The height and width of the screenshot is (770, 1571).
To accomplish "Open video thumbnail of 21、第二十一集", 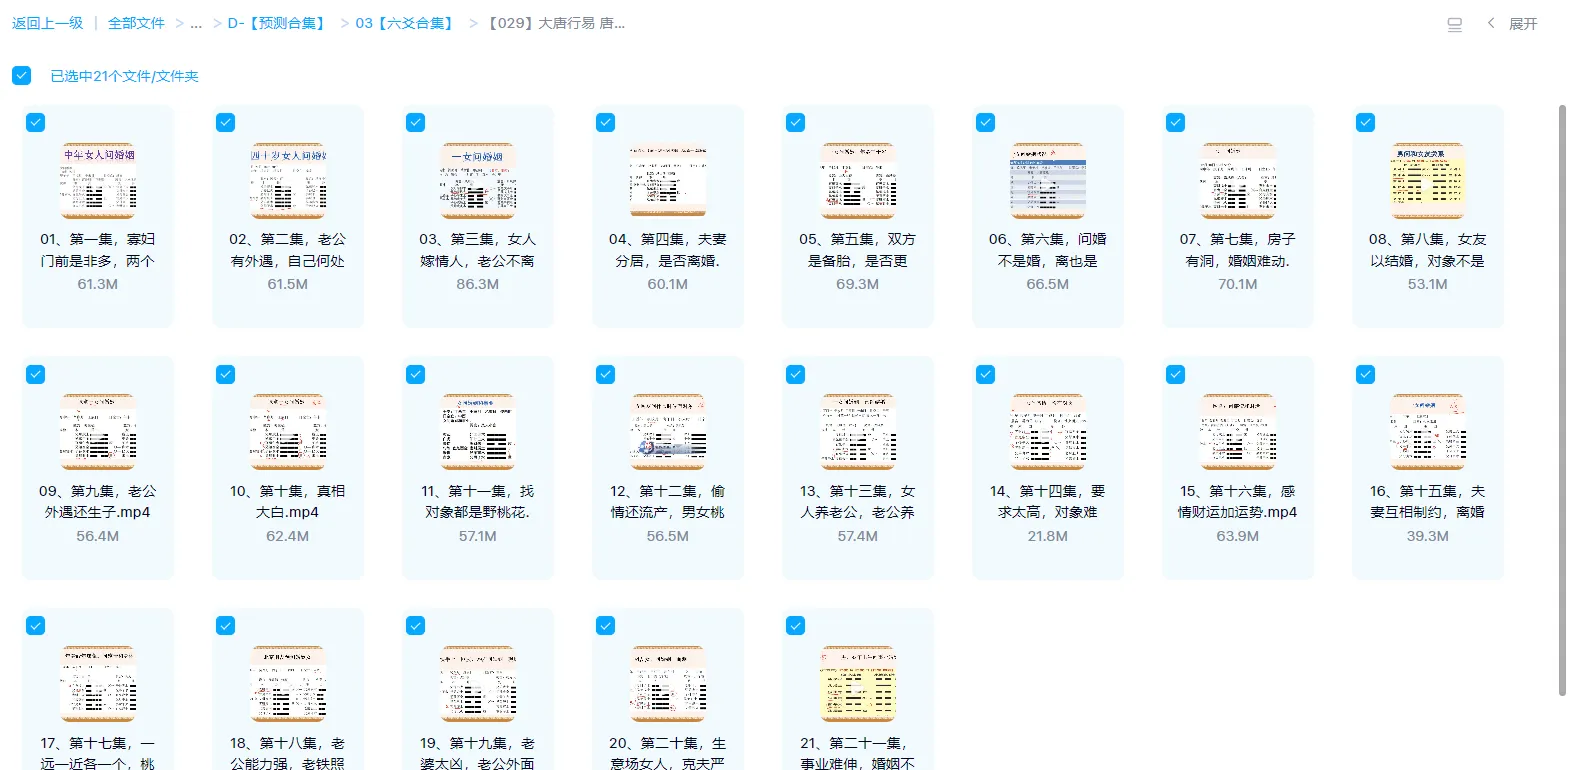I will point(858,683).
